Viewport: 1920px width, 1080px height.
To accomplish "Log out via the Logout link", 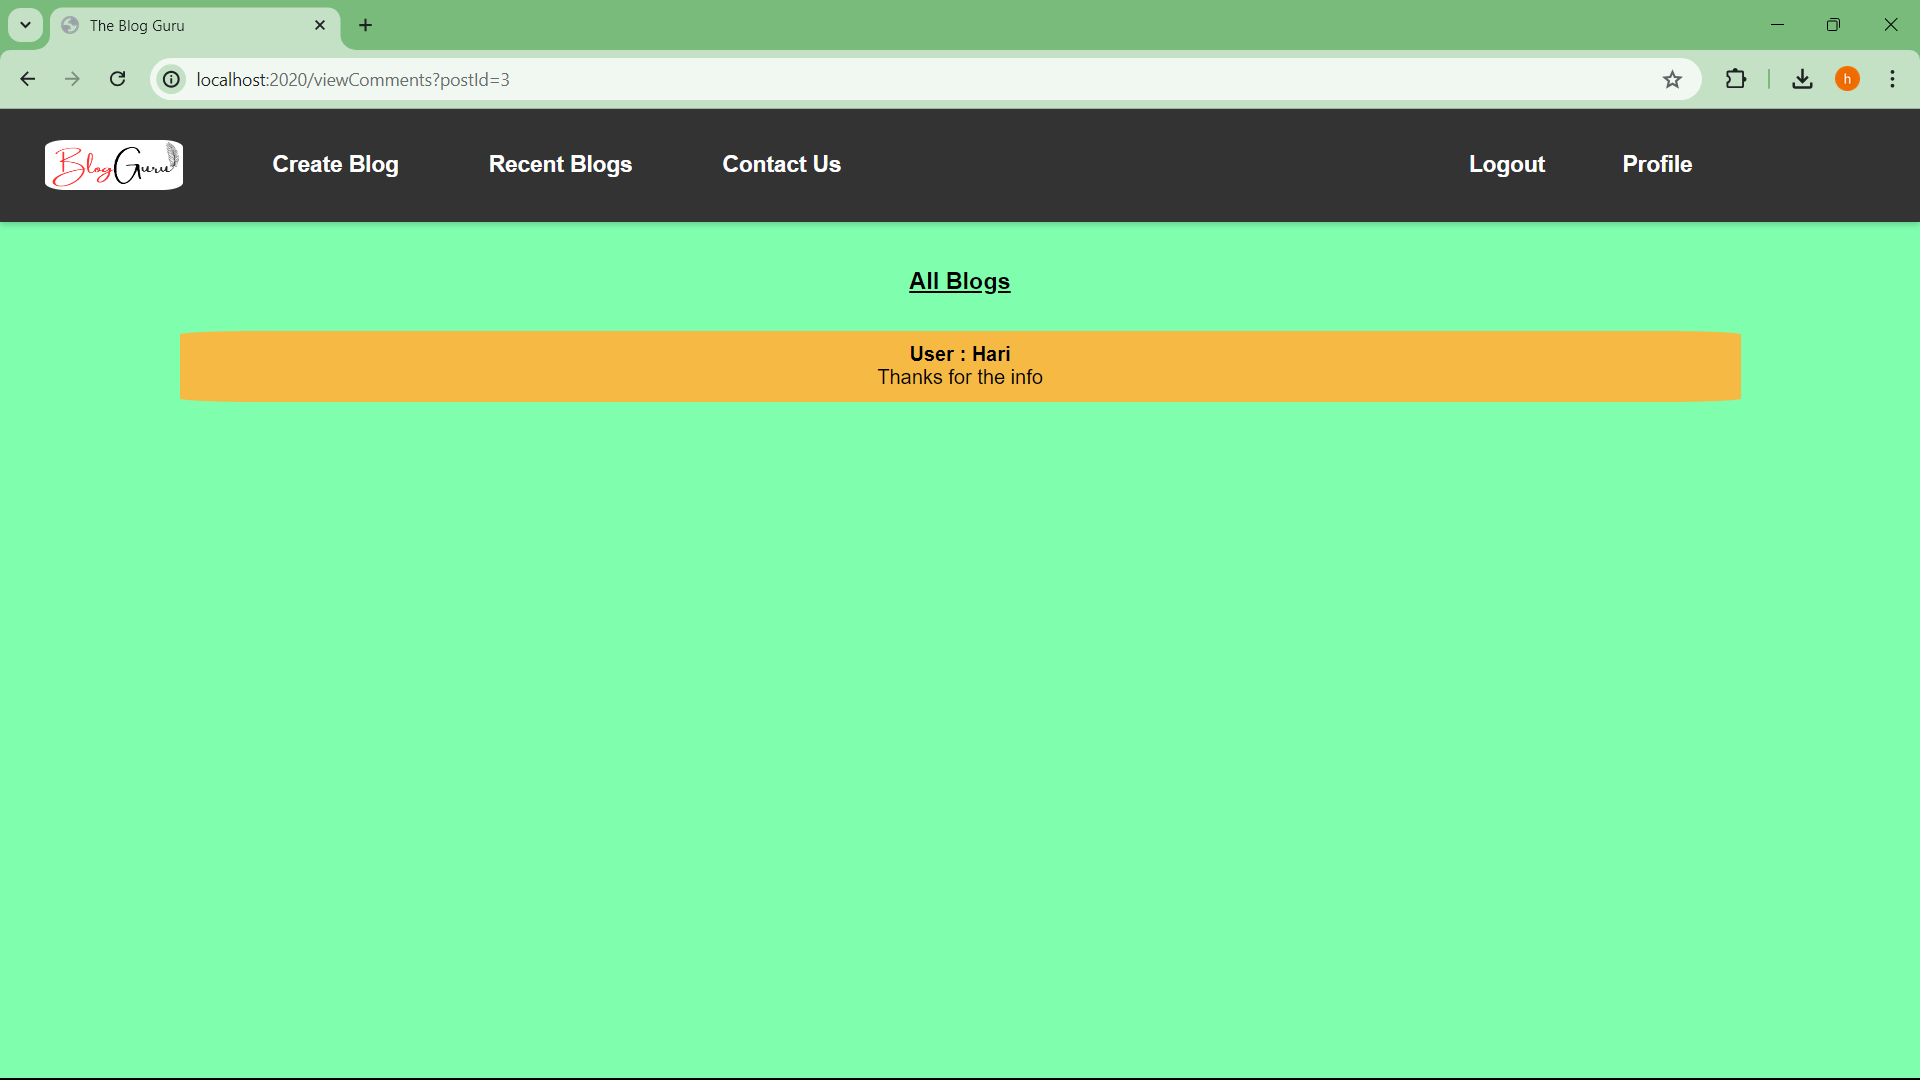I will [1506, 164].
